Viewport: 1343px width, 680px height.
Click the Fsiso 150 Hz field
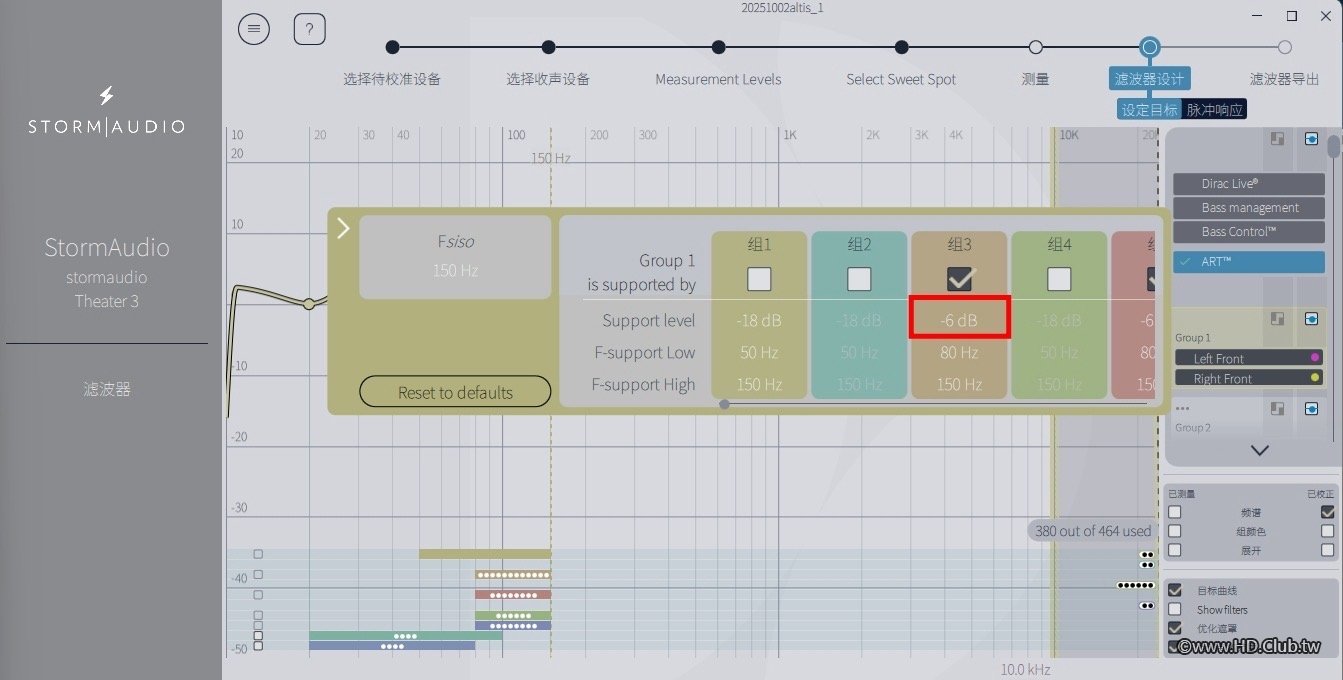(x=455, y=256)
